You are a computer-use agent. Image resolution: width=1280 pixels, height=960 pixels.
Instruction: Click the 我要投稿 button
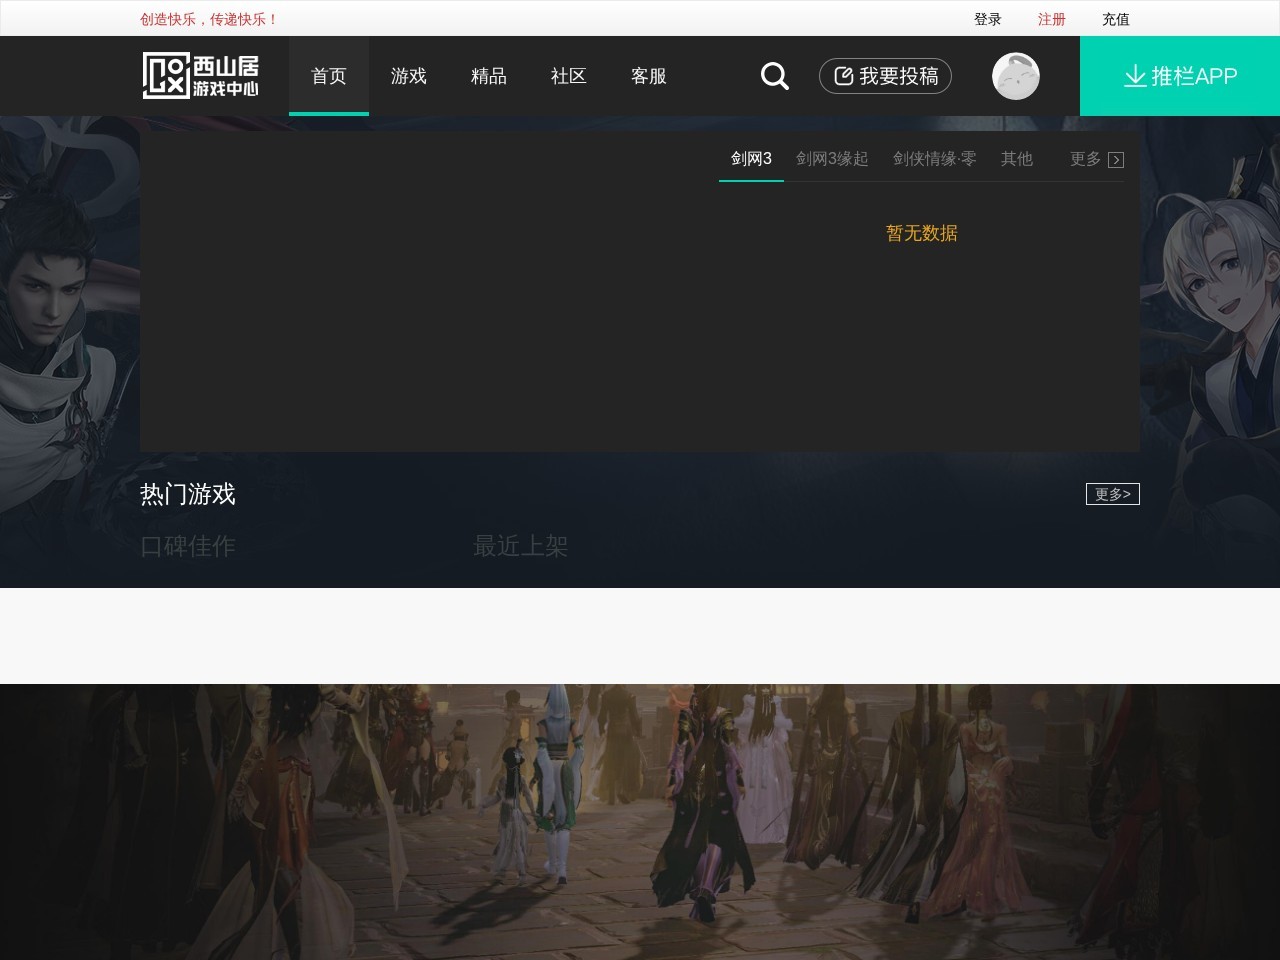(x=885, y=76)
